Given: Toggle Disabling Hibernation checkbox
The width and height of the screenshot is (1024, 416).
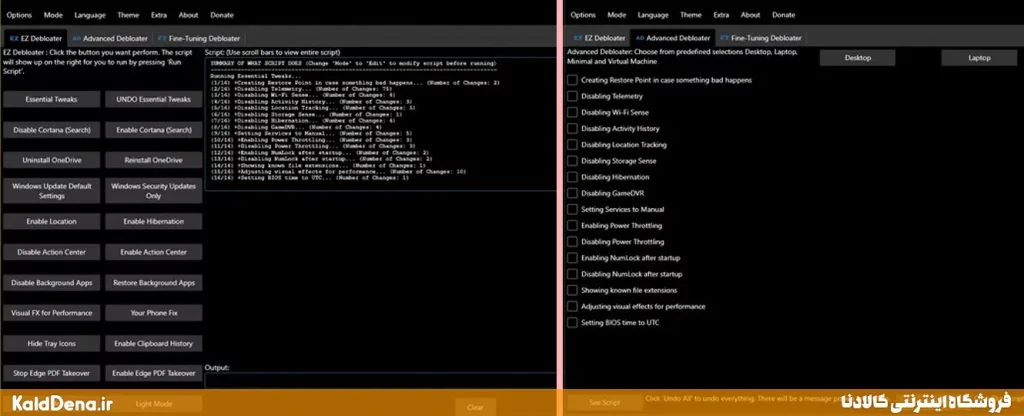Looking at the screenshot, I should click(x=573, y=177).
